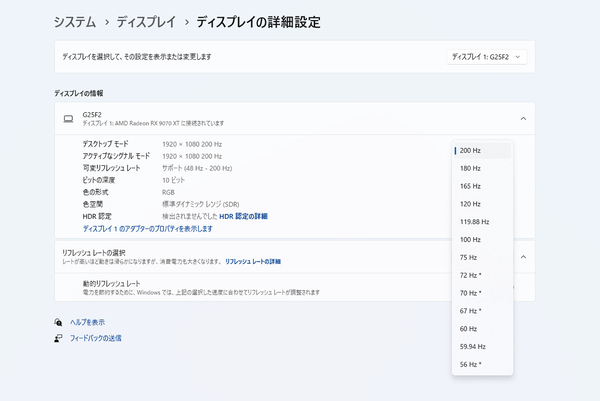
Task: Pick the 60 Hz option
Action: 483,329
